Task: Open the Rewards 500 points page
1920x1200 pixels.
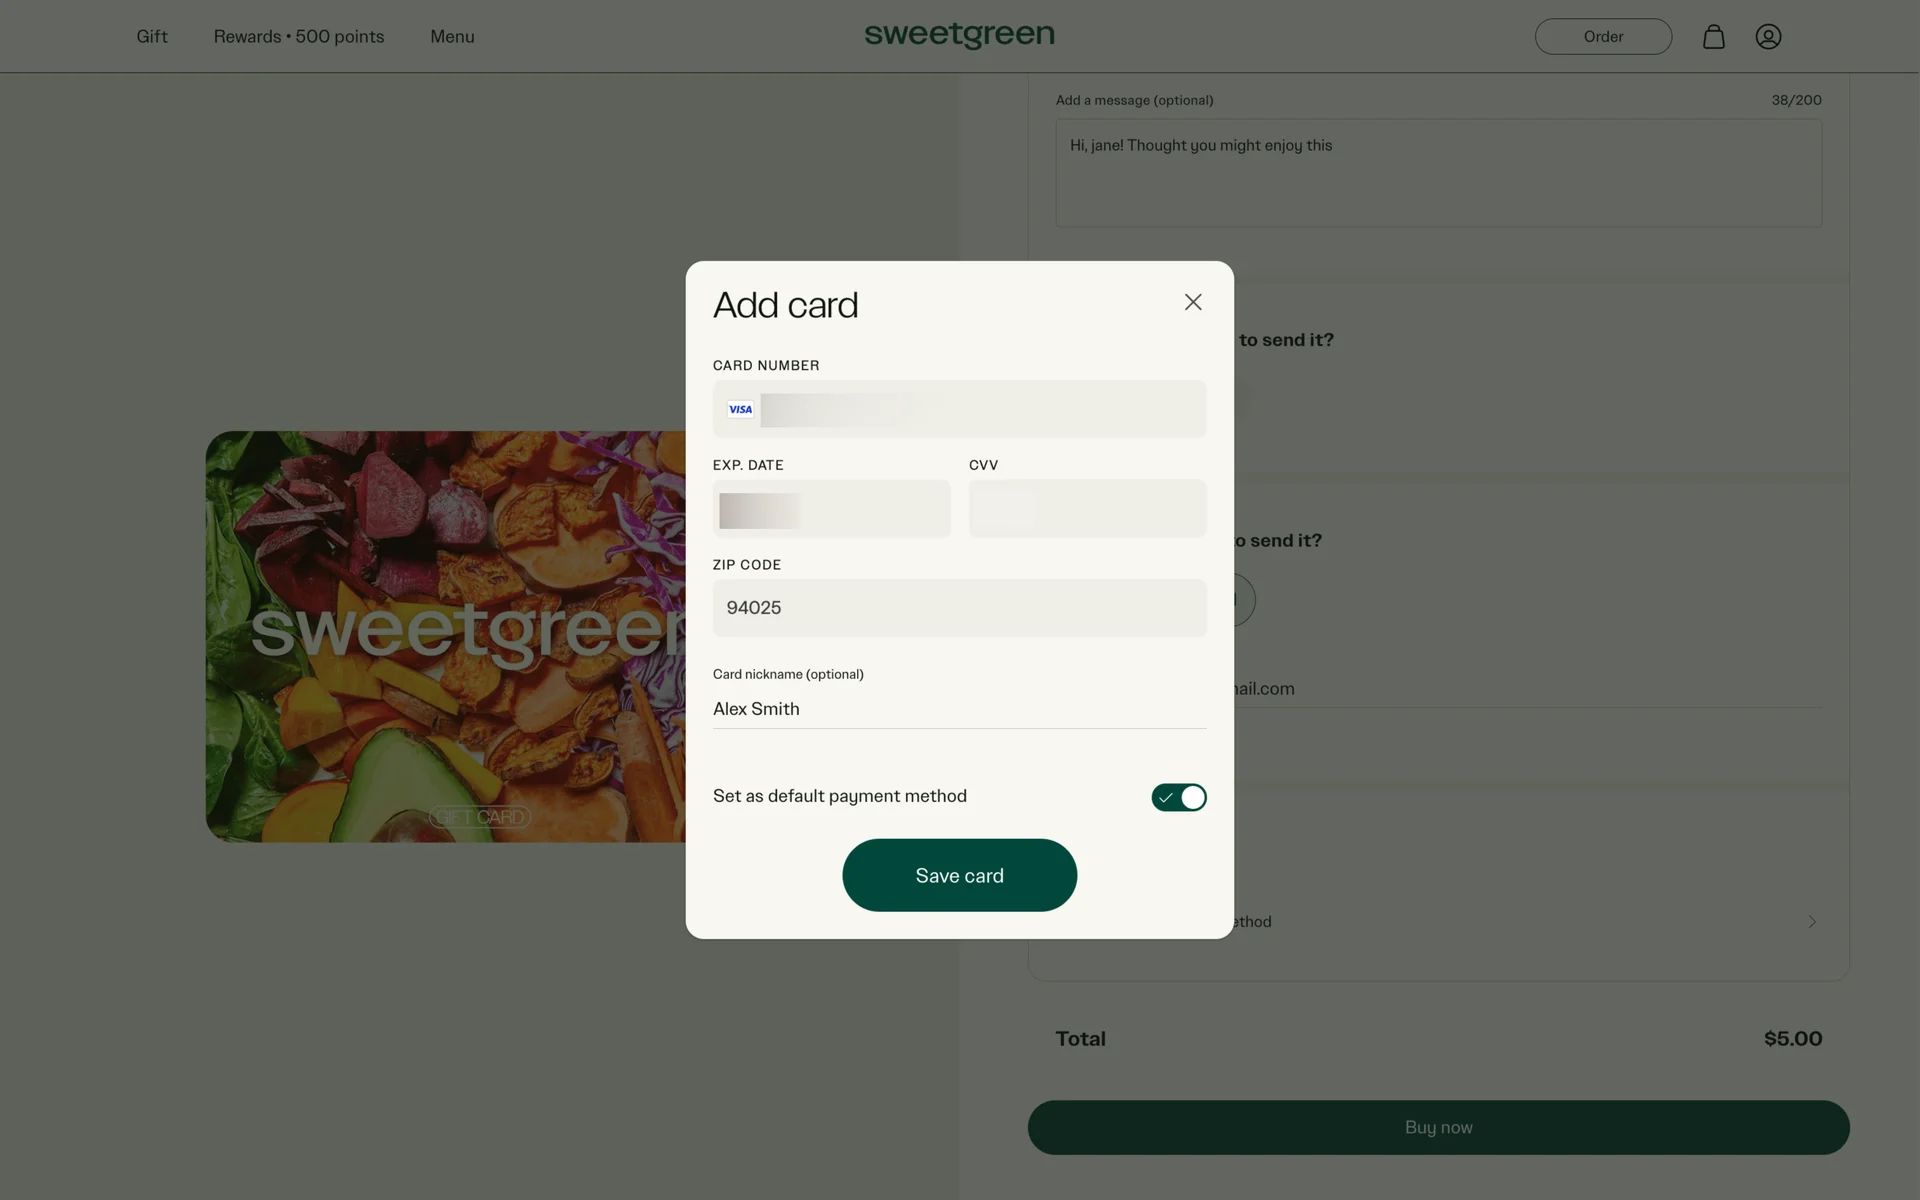Action: pos(298,37)
